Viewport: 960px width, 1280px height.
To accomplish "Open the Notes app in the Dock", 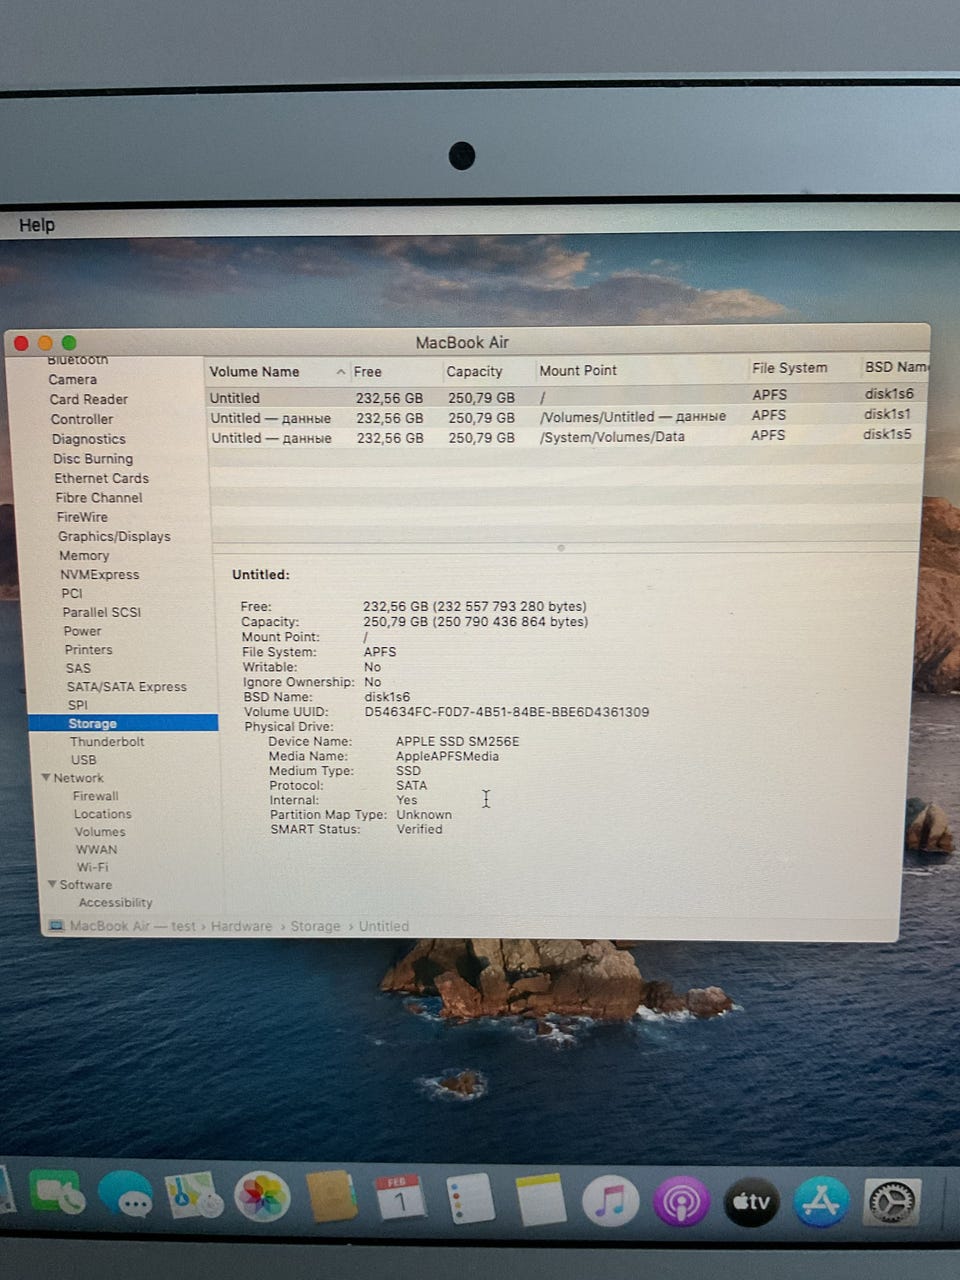I will (541, 1200).
